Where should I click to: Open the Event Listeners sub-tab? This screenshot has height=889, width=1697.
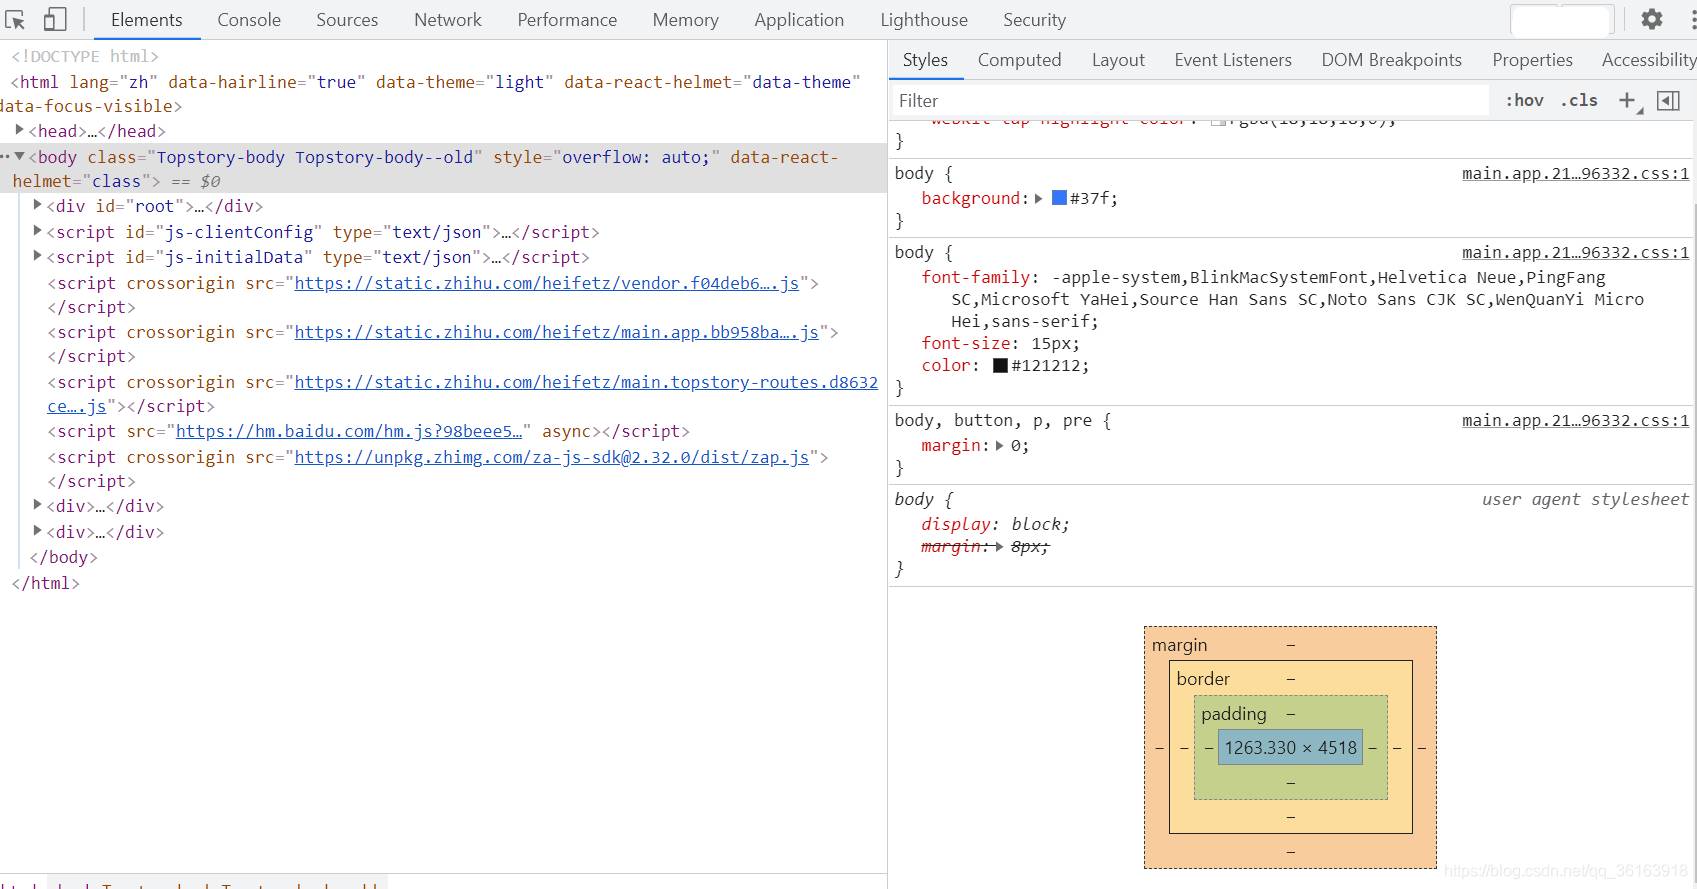point(1233,60)
